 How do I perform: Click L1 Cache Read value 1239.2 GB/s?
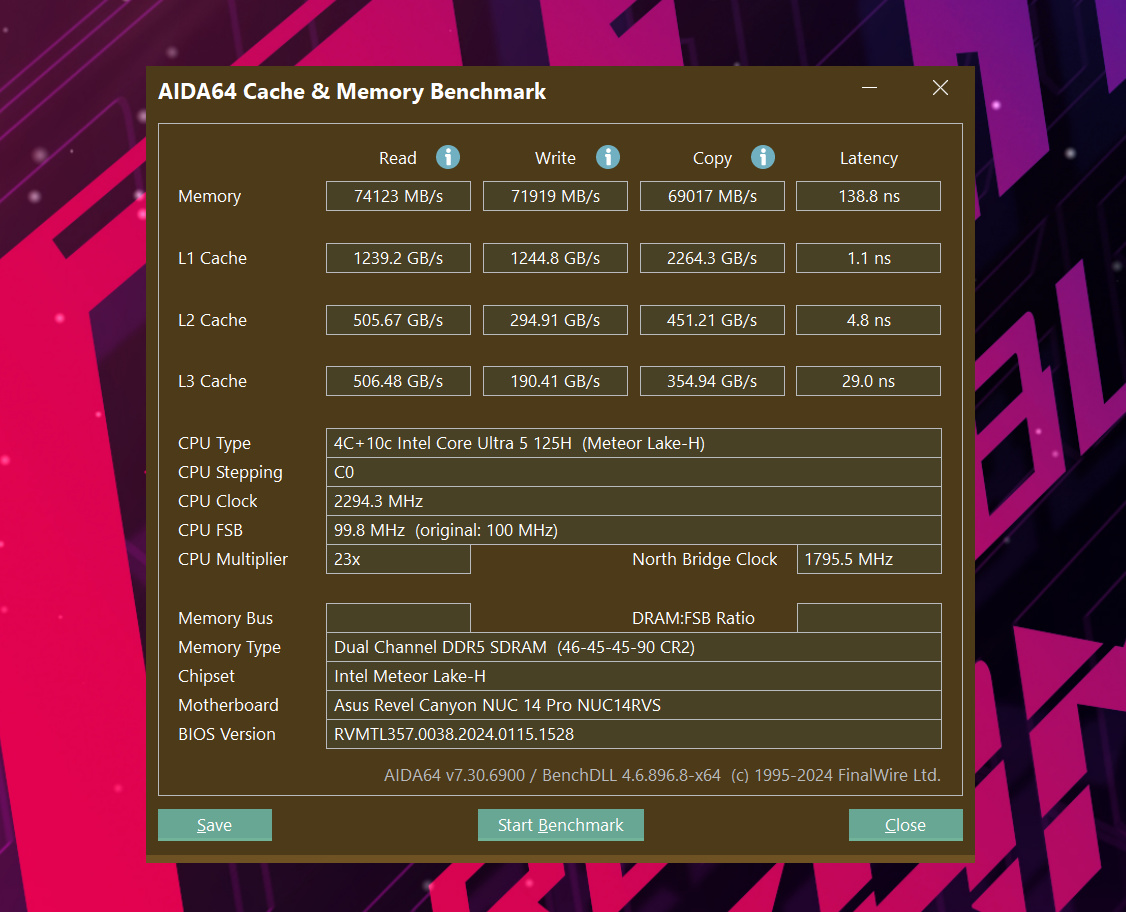(399, 258)
